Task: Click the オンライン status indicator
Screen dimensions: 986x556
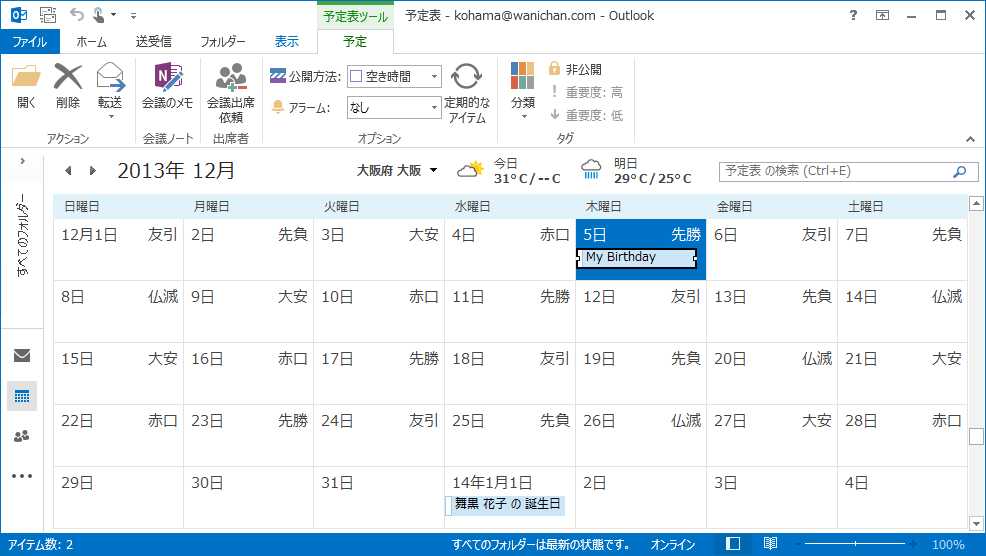Action: click(x=673, y=545)
